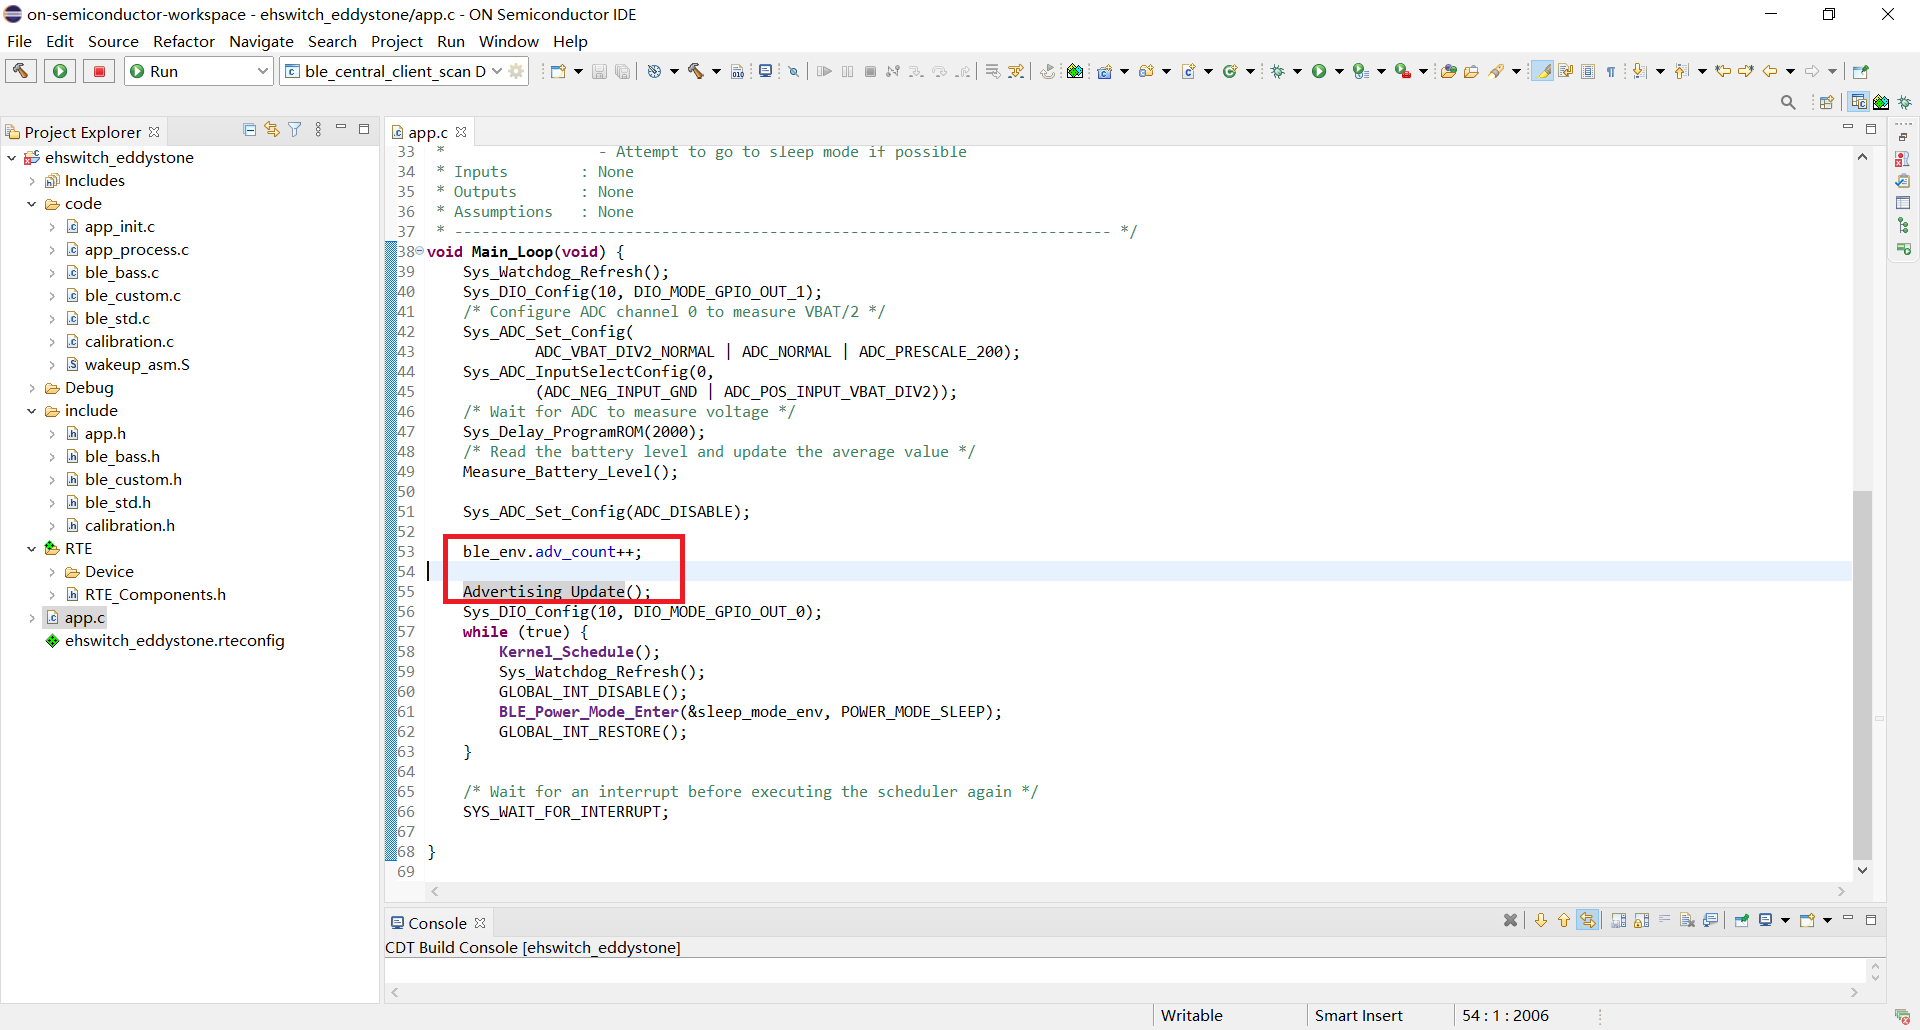Click Collapse All in Project Explorer
Viewport: 1920px width, 1030px height.
coord(250,130)
